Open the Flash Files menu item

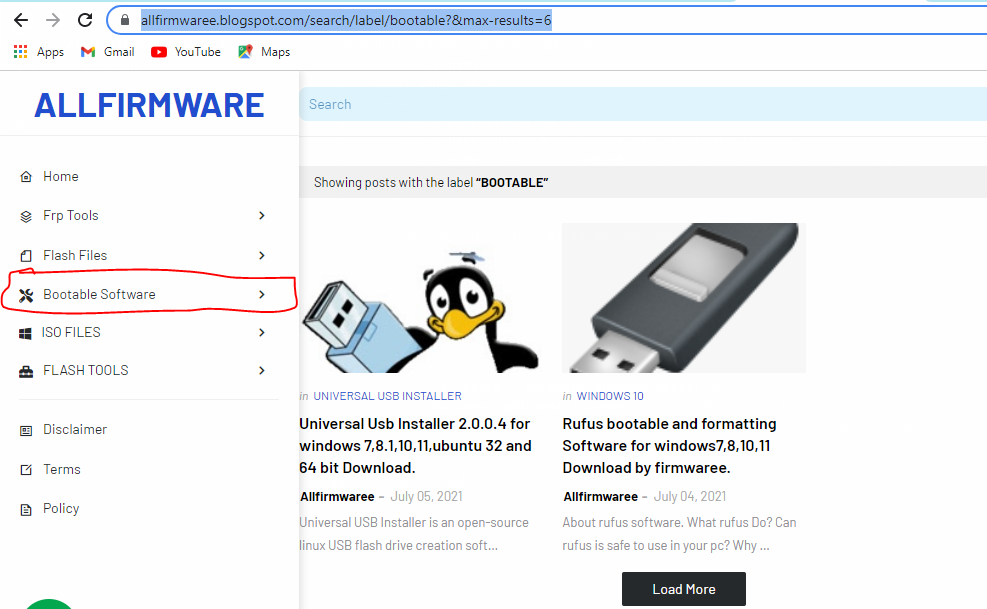coord(75,255)
